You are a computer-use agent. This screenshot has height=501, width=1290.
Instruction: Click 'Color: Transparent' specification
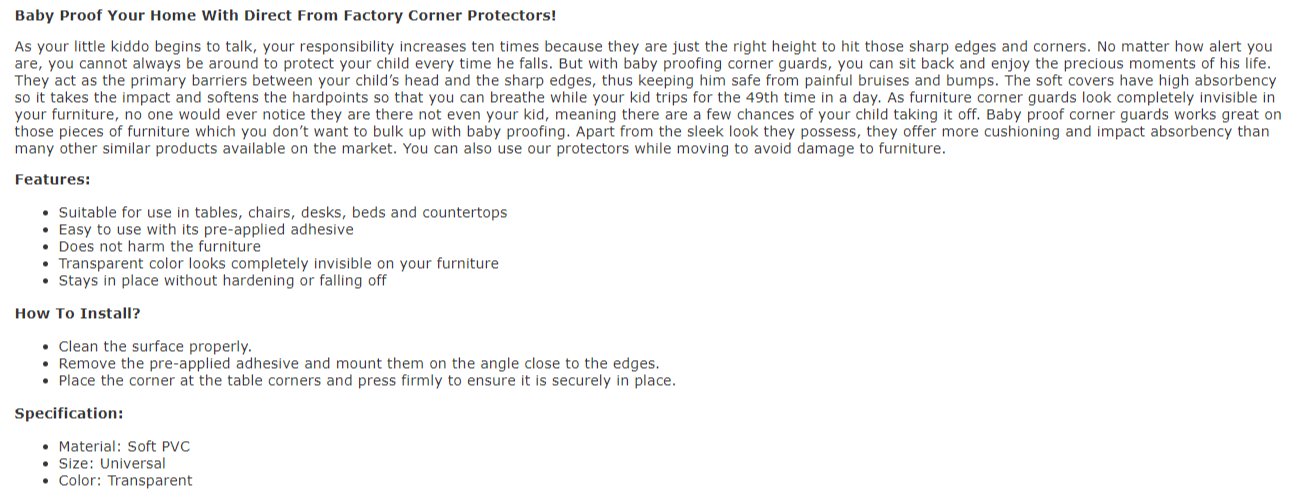[x=125, y=481]
